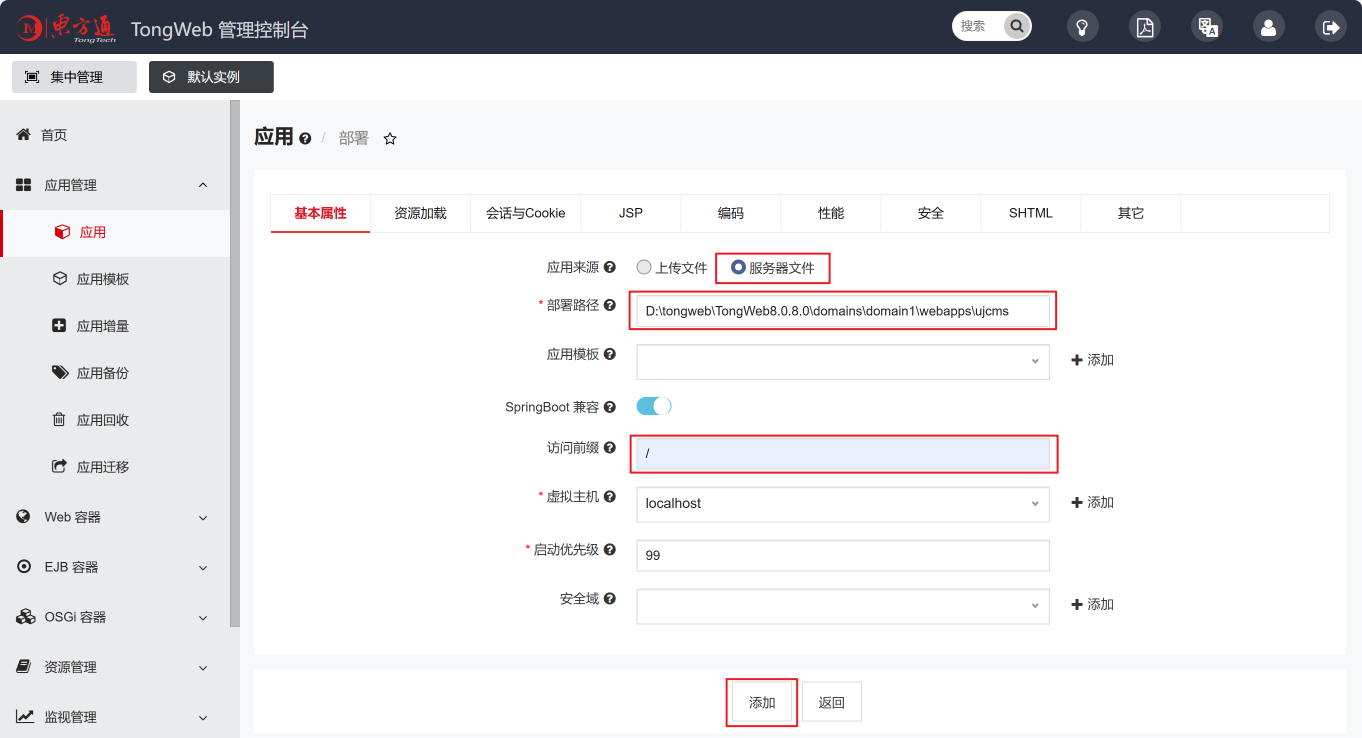Click the 集中管理 button
The height and width of the screenshot is (738, 1362).
(x=74, y=77)
